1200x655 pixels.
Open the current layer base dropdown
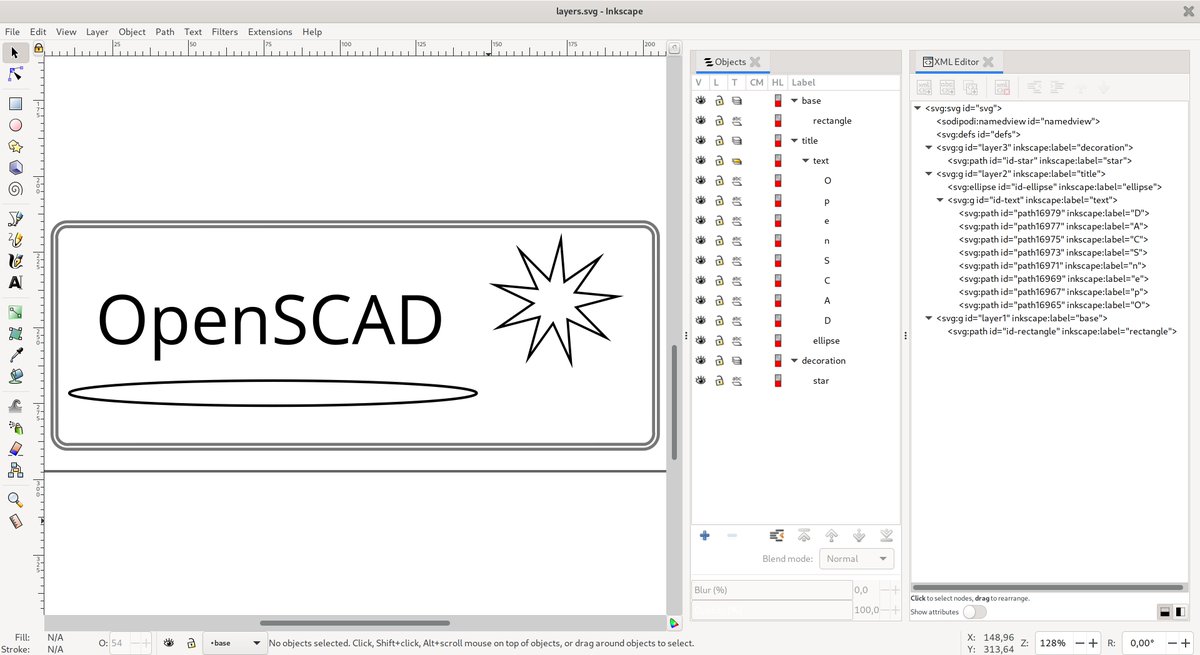pos(234,643)
